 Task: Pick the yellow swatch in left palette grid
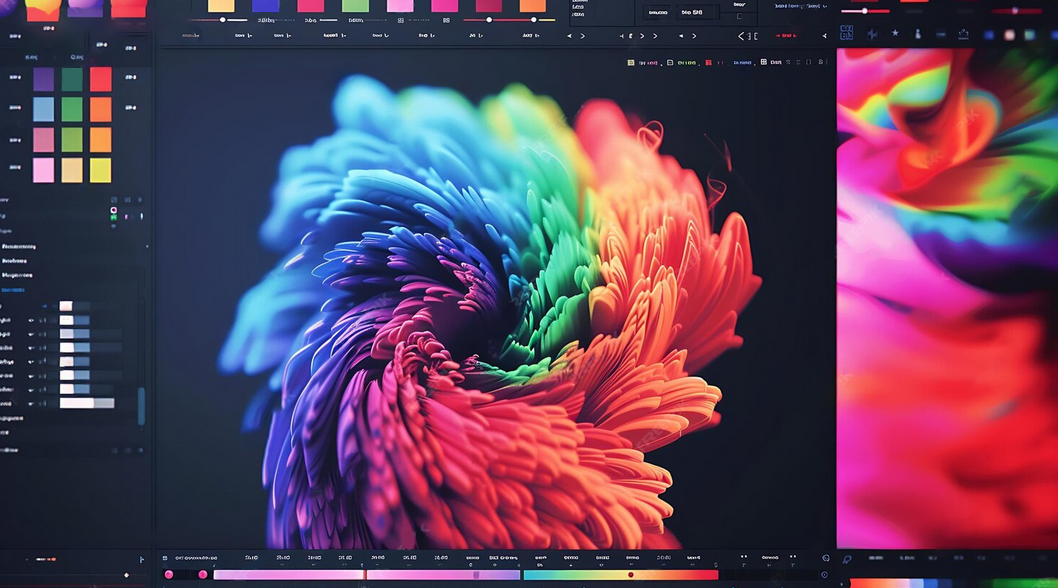[101, 171]
